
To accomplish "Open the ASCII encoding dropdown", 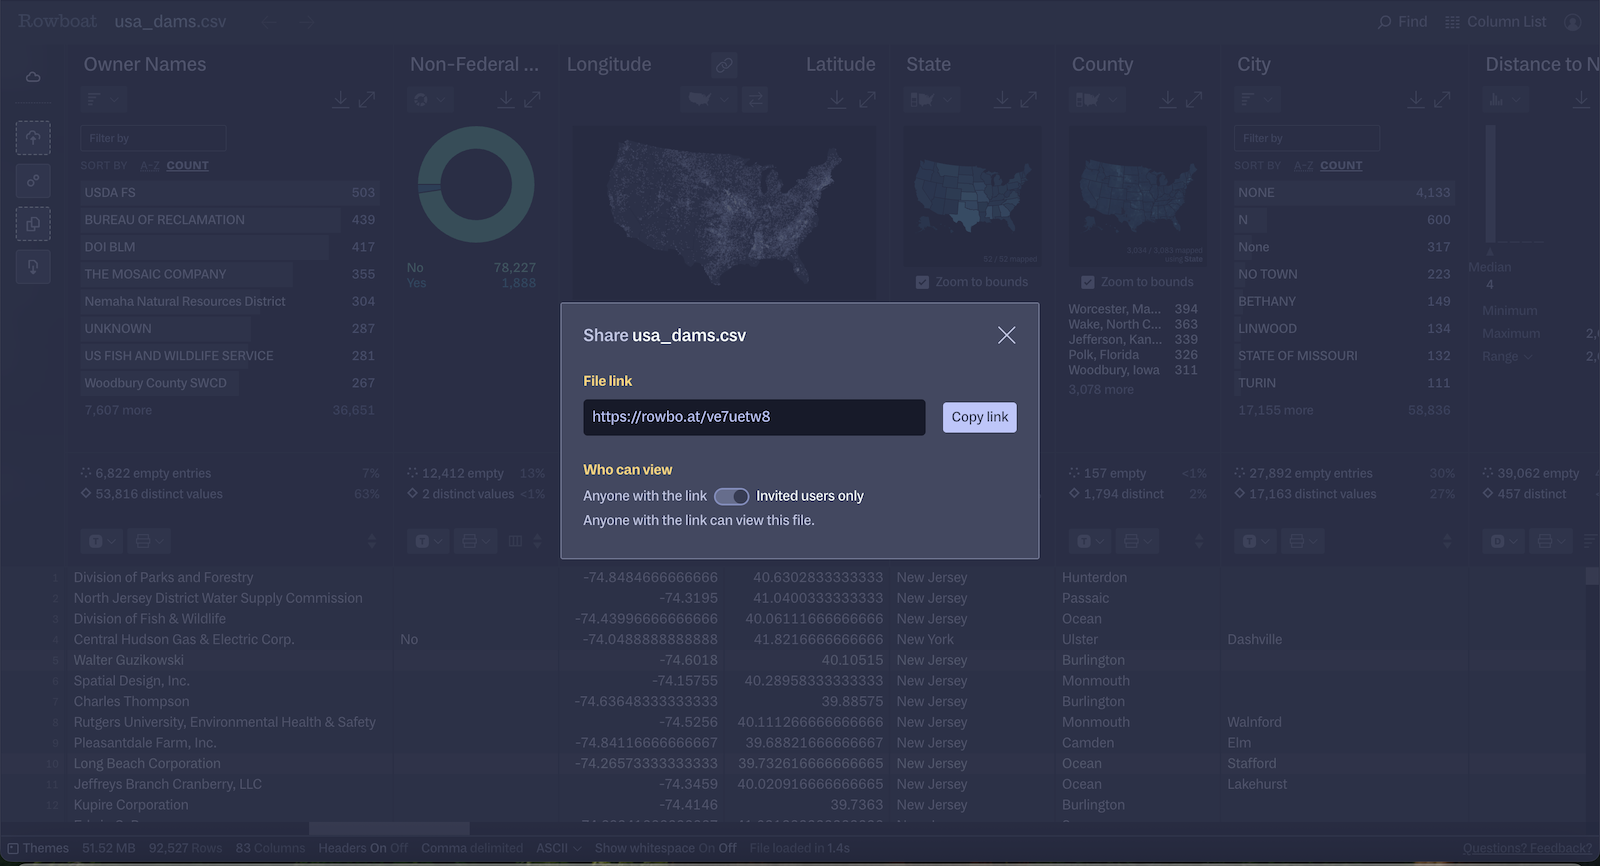I will click(x=559, y=848).
